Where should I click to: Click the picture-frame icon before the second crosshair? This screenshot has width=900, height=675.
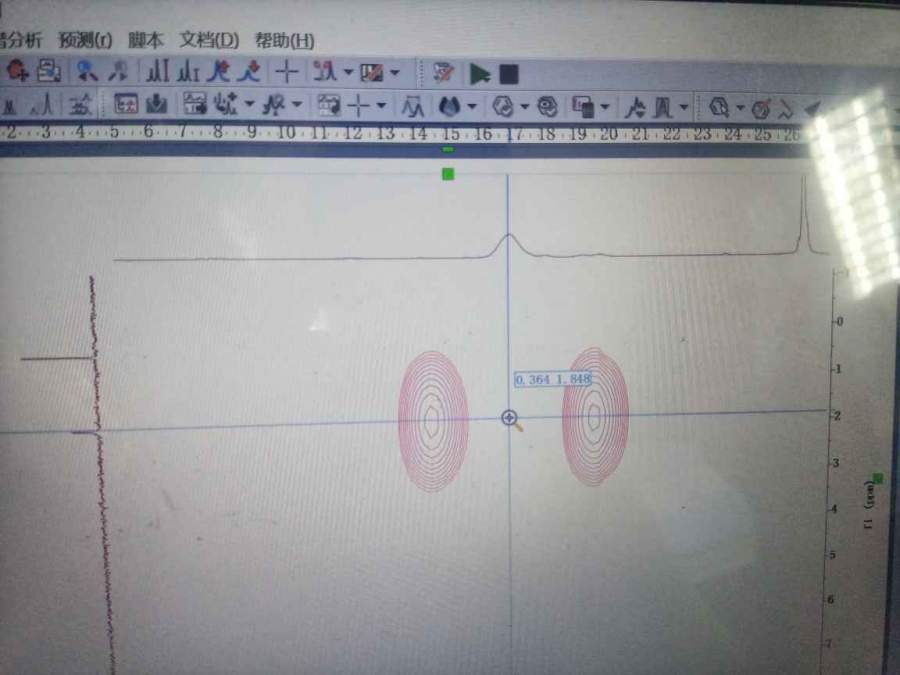(328, 105)
